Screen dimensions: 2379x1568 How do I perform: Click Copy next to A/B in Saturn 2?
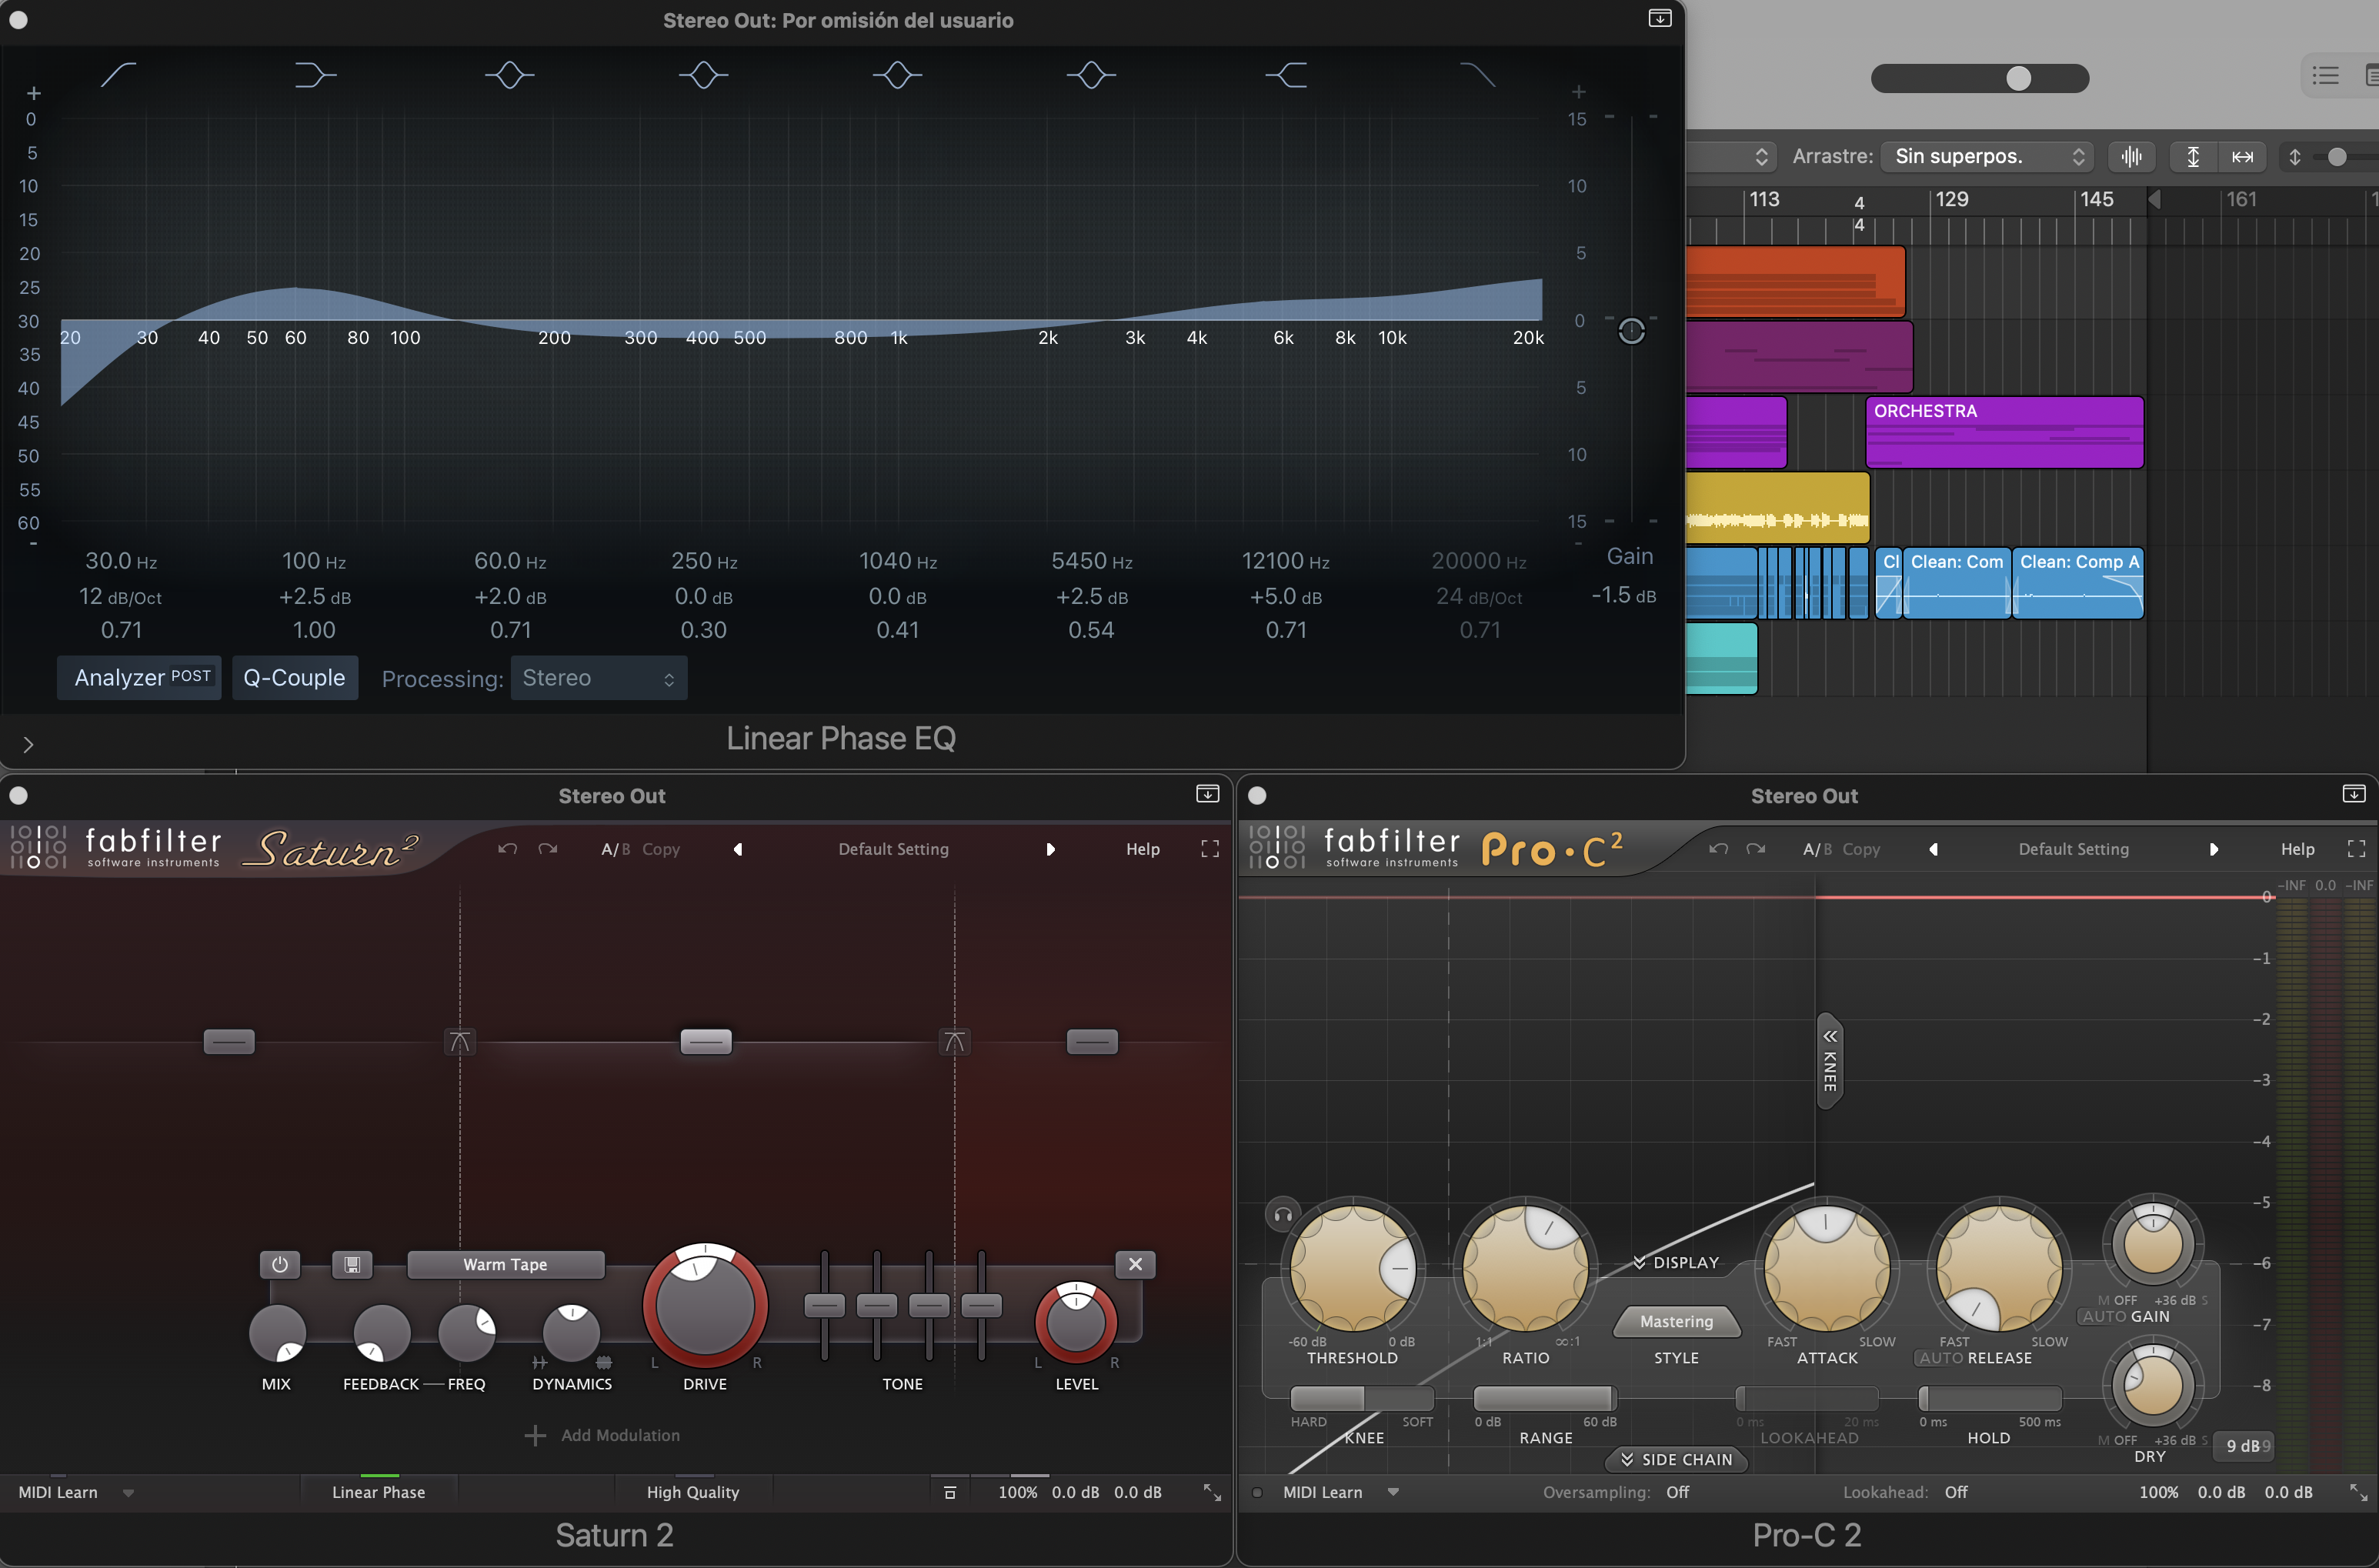click(661, 849)
